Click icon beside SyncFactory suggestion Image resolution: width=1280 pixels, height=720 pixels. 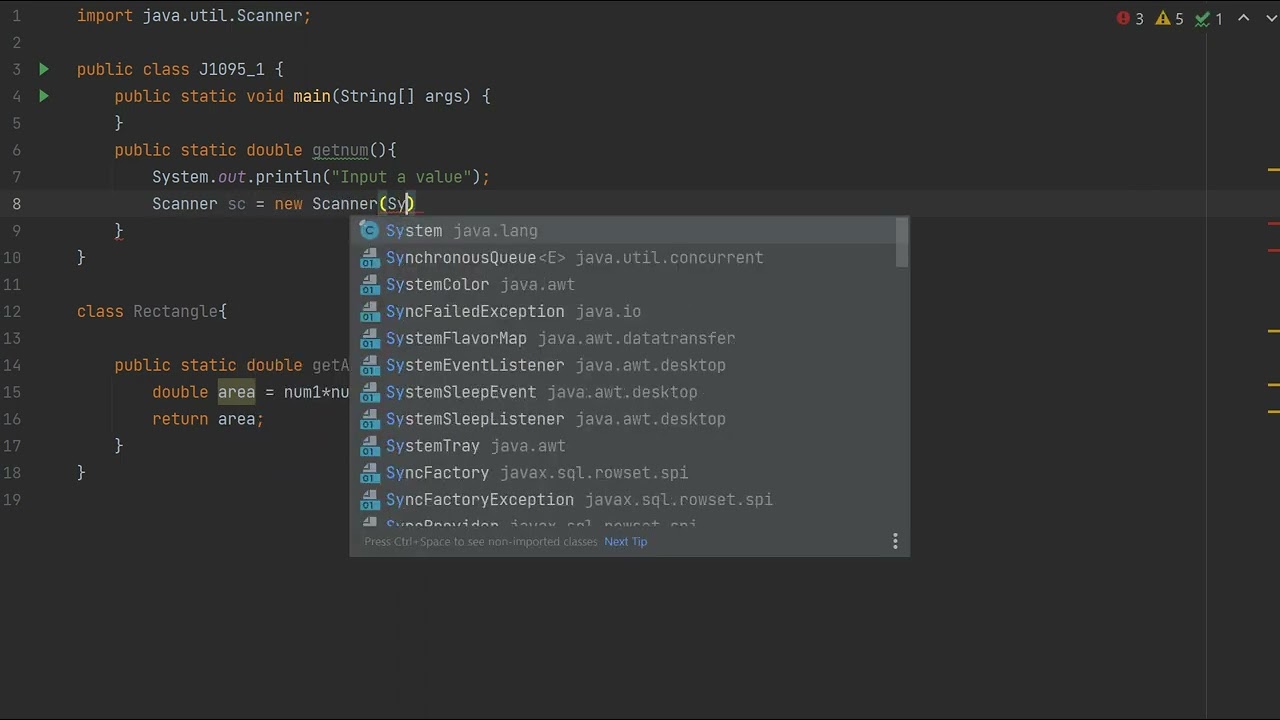369,474
